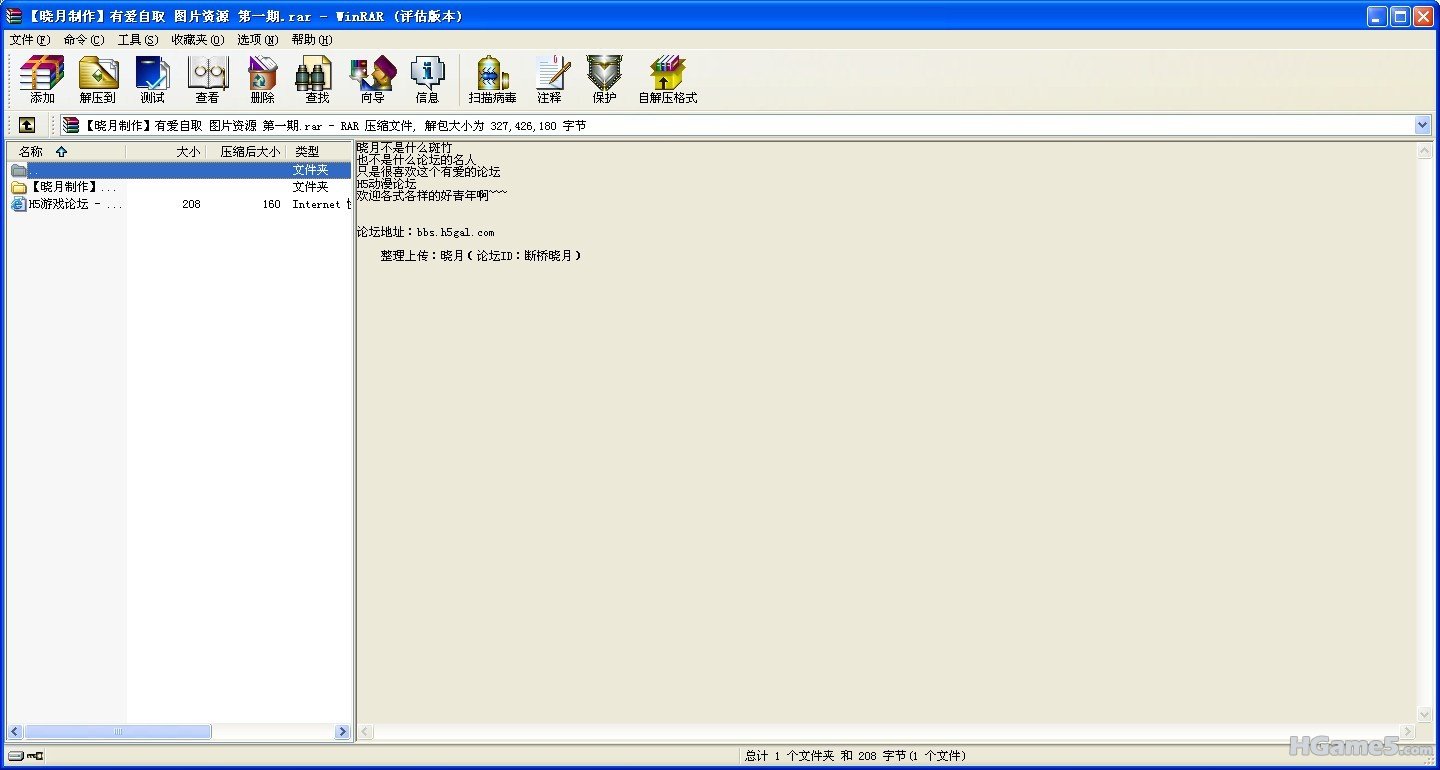
Task: Run the 测试 (Test) archive tool
Action: pos(152,79)
